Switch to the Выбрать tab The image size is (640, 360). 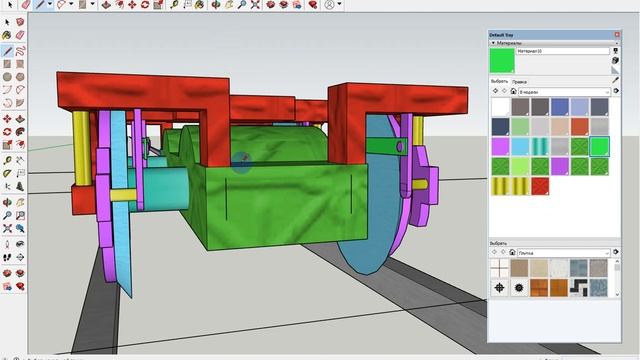click(x=499, y=81)
